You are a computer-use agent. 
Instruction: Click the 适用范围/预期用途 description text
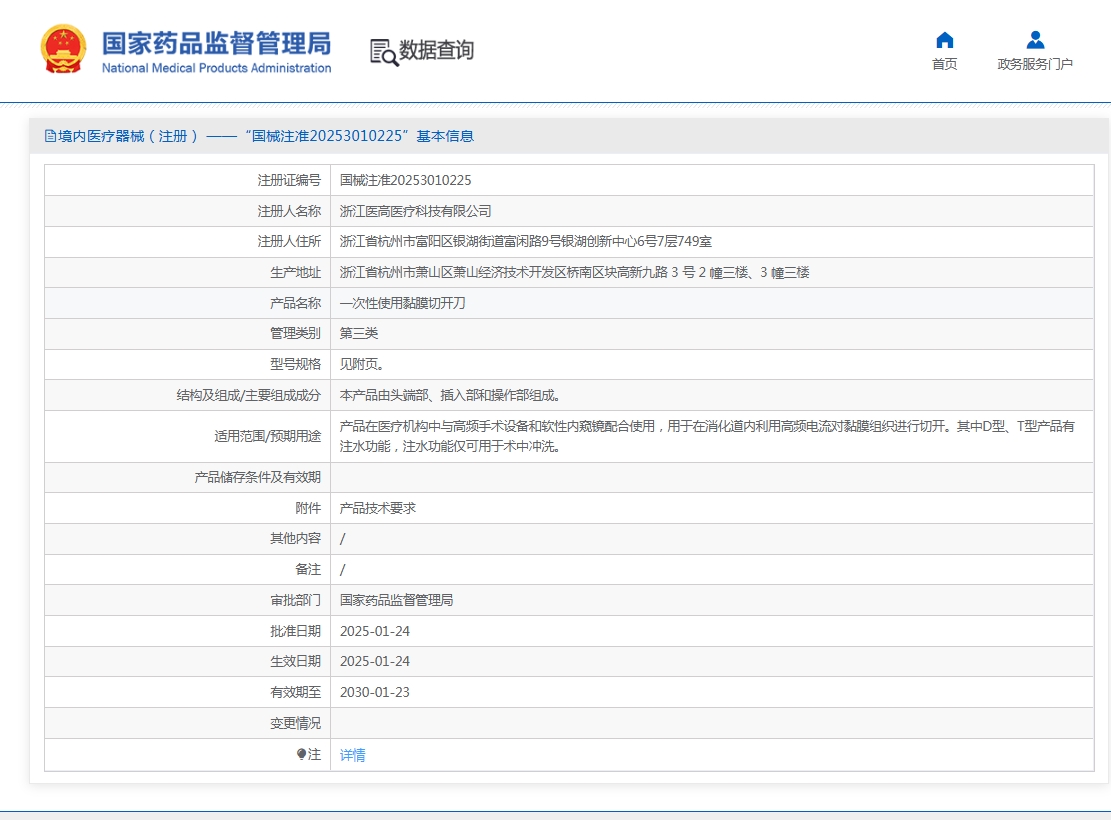point(707,436)
